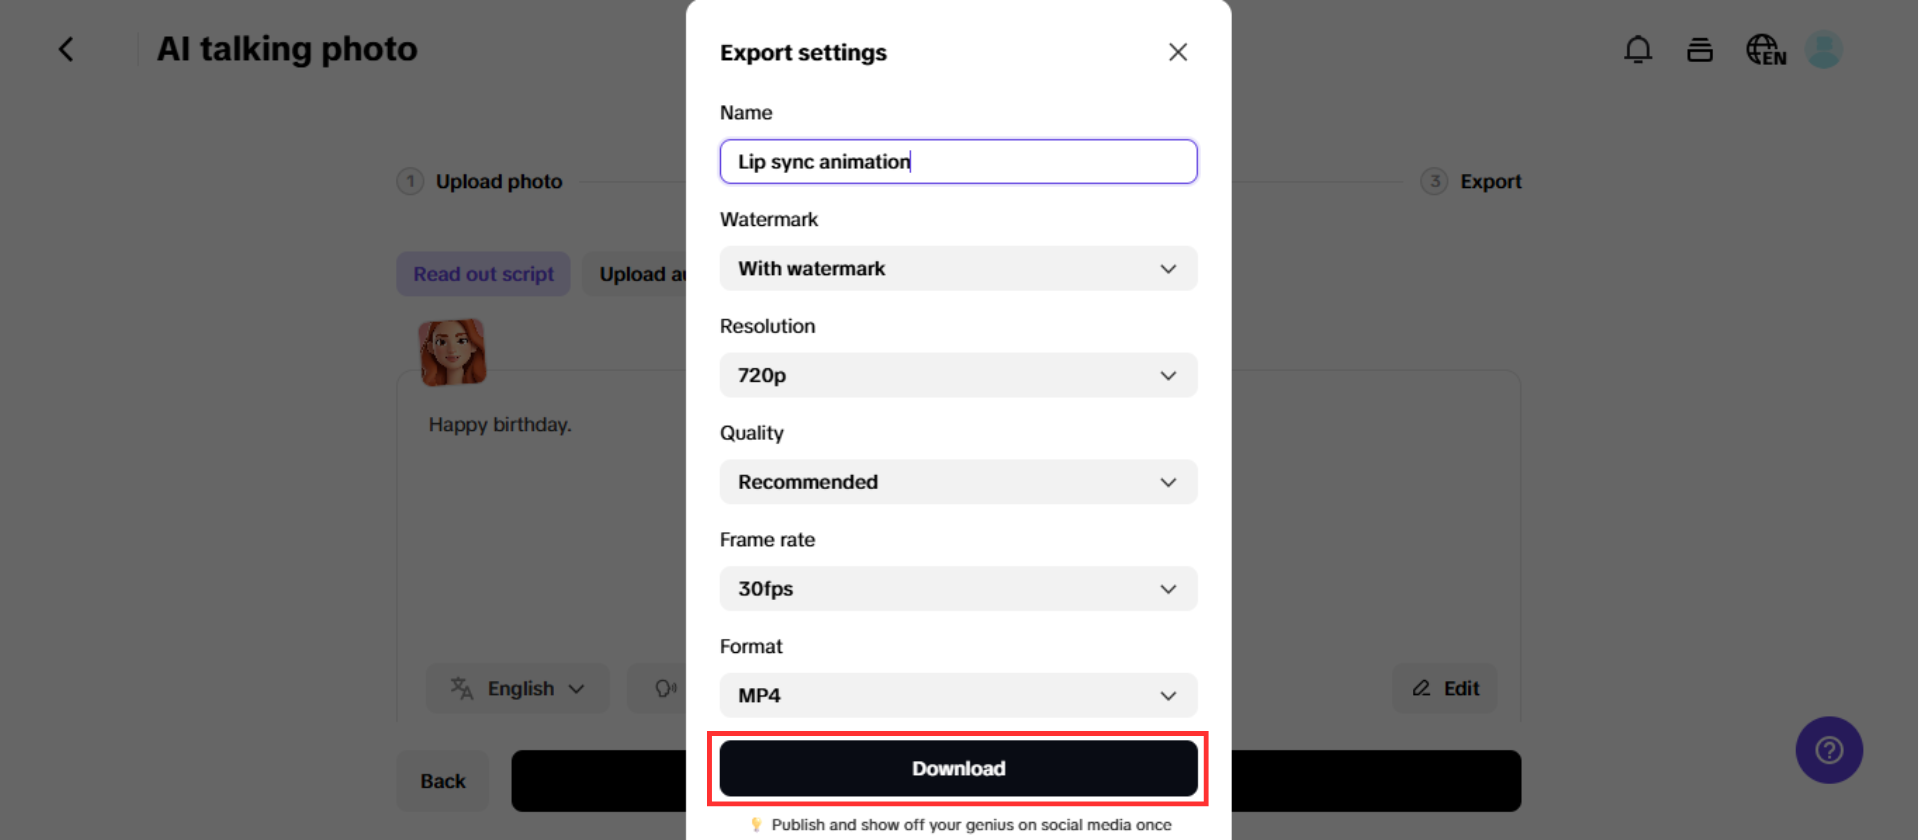This screenshot has width=1920, height=840.
Task: Choose a Format from MP4 dropdown
Action: coord(958,695)
